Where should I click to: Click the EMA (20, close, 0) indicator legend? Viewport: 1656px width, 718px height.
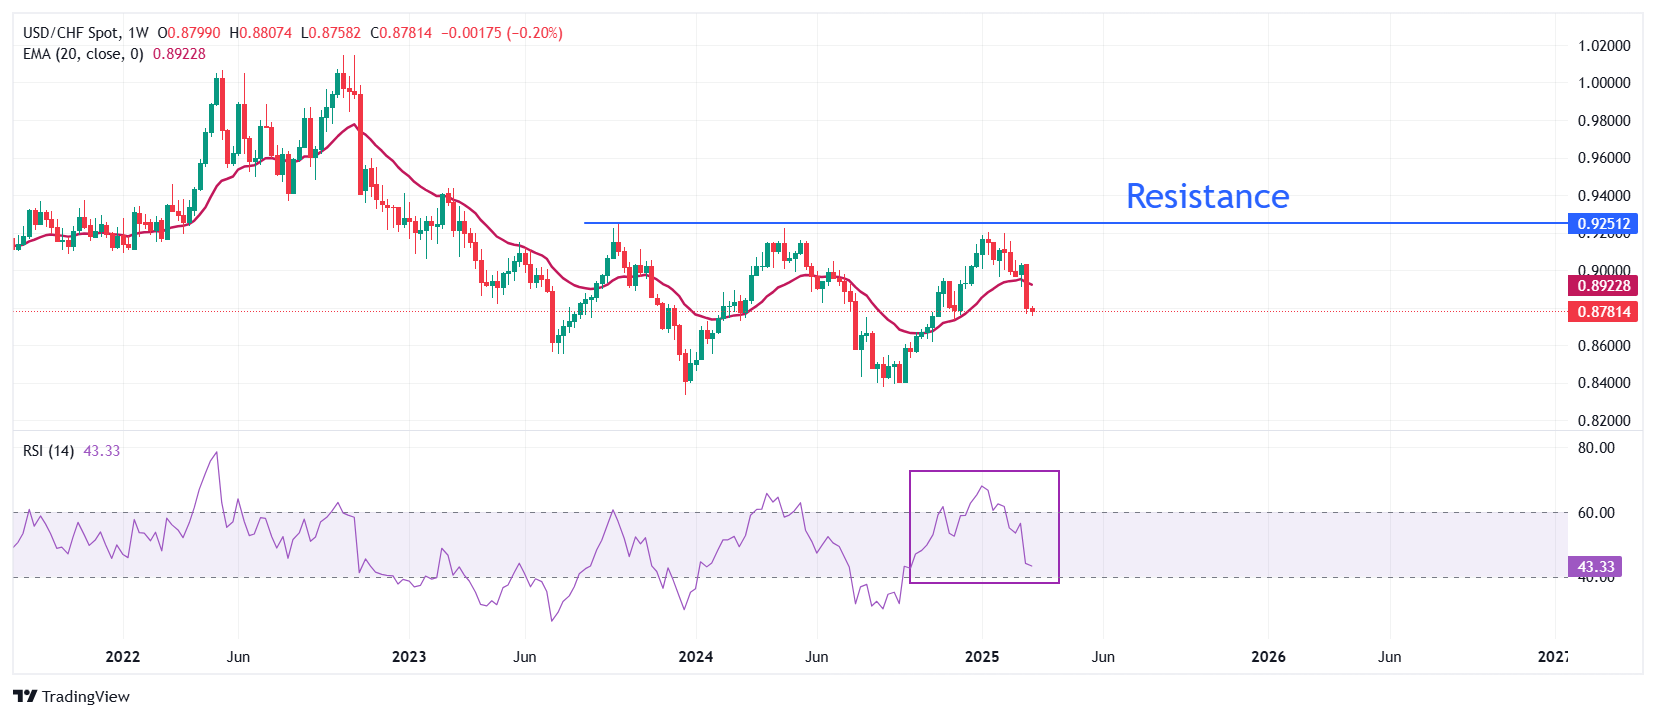coord(83,54)
